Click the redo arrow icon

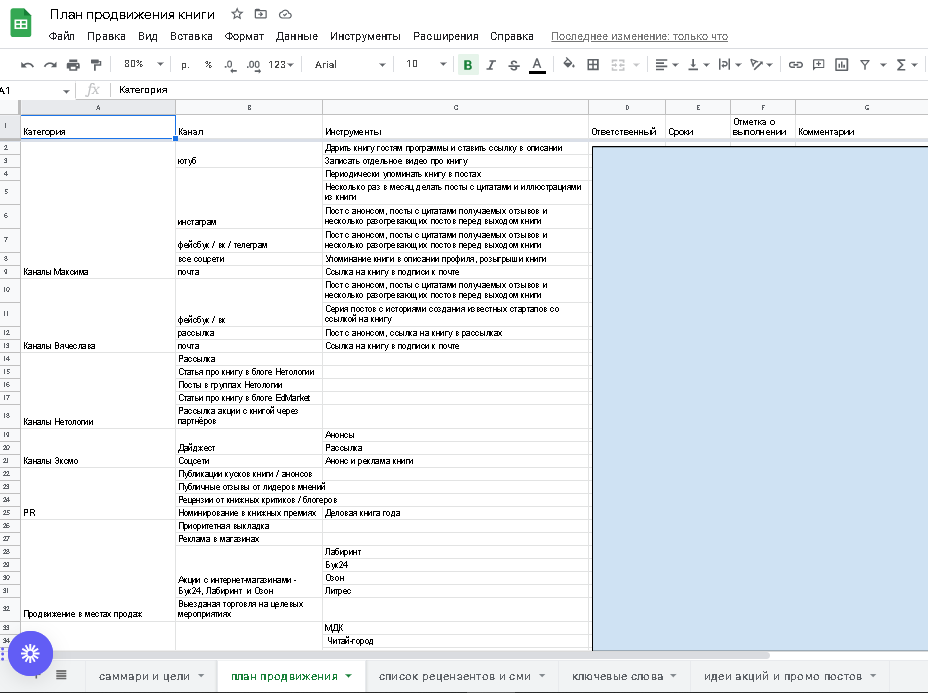point(50,65)
